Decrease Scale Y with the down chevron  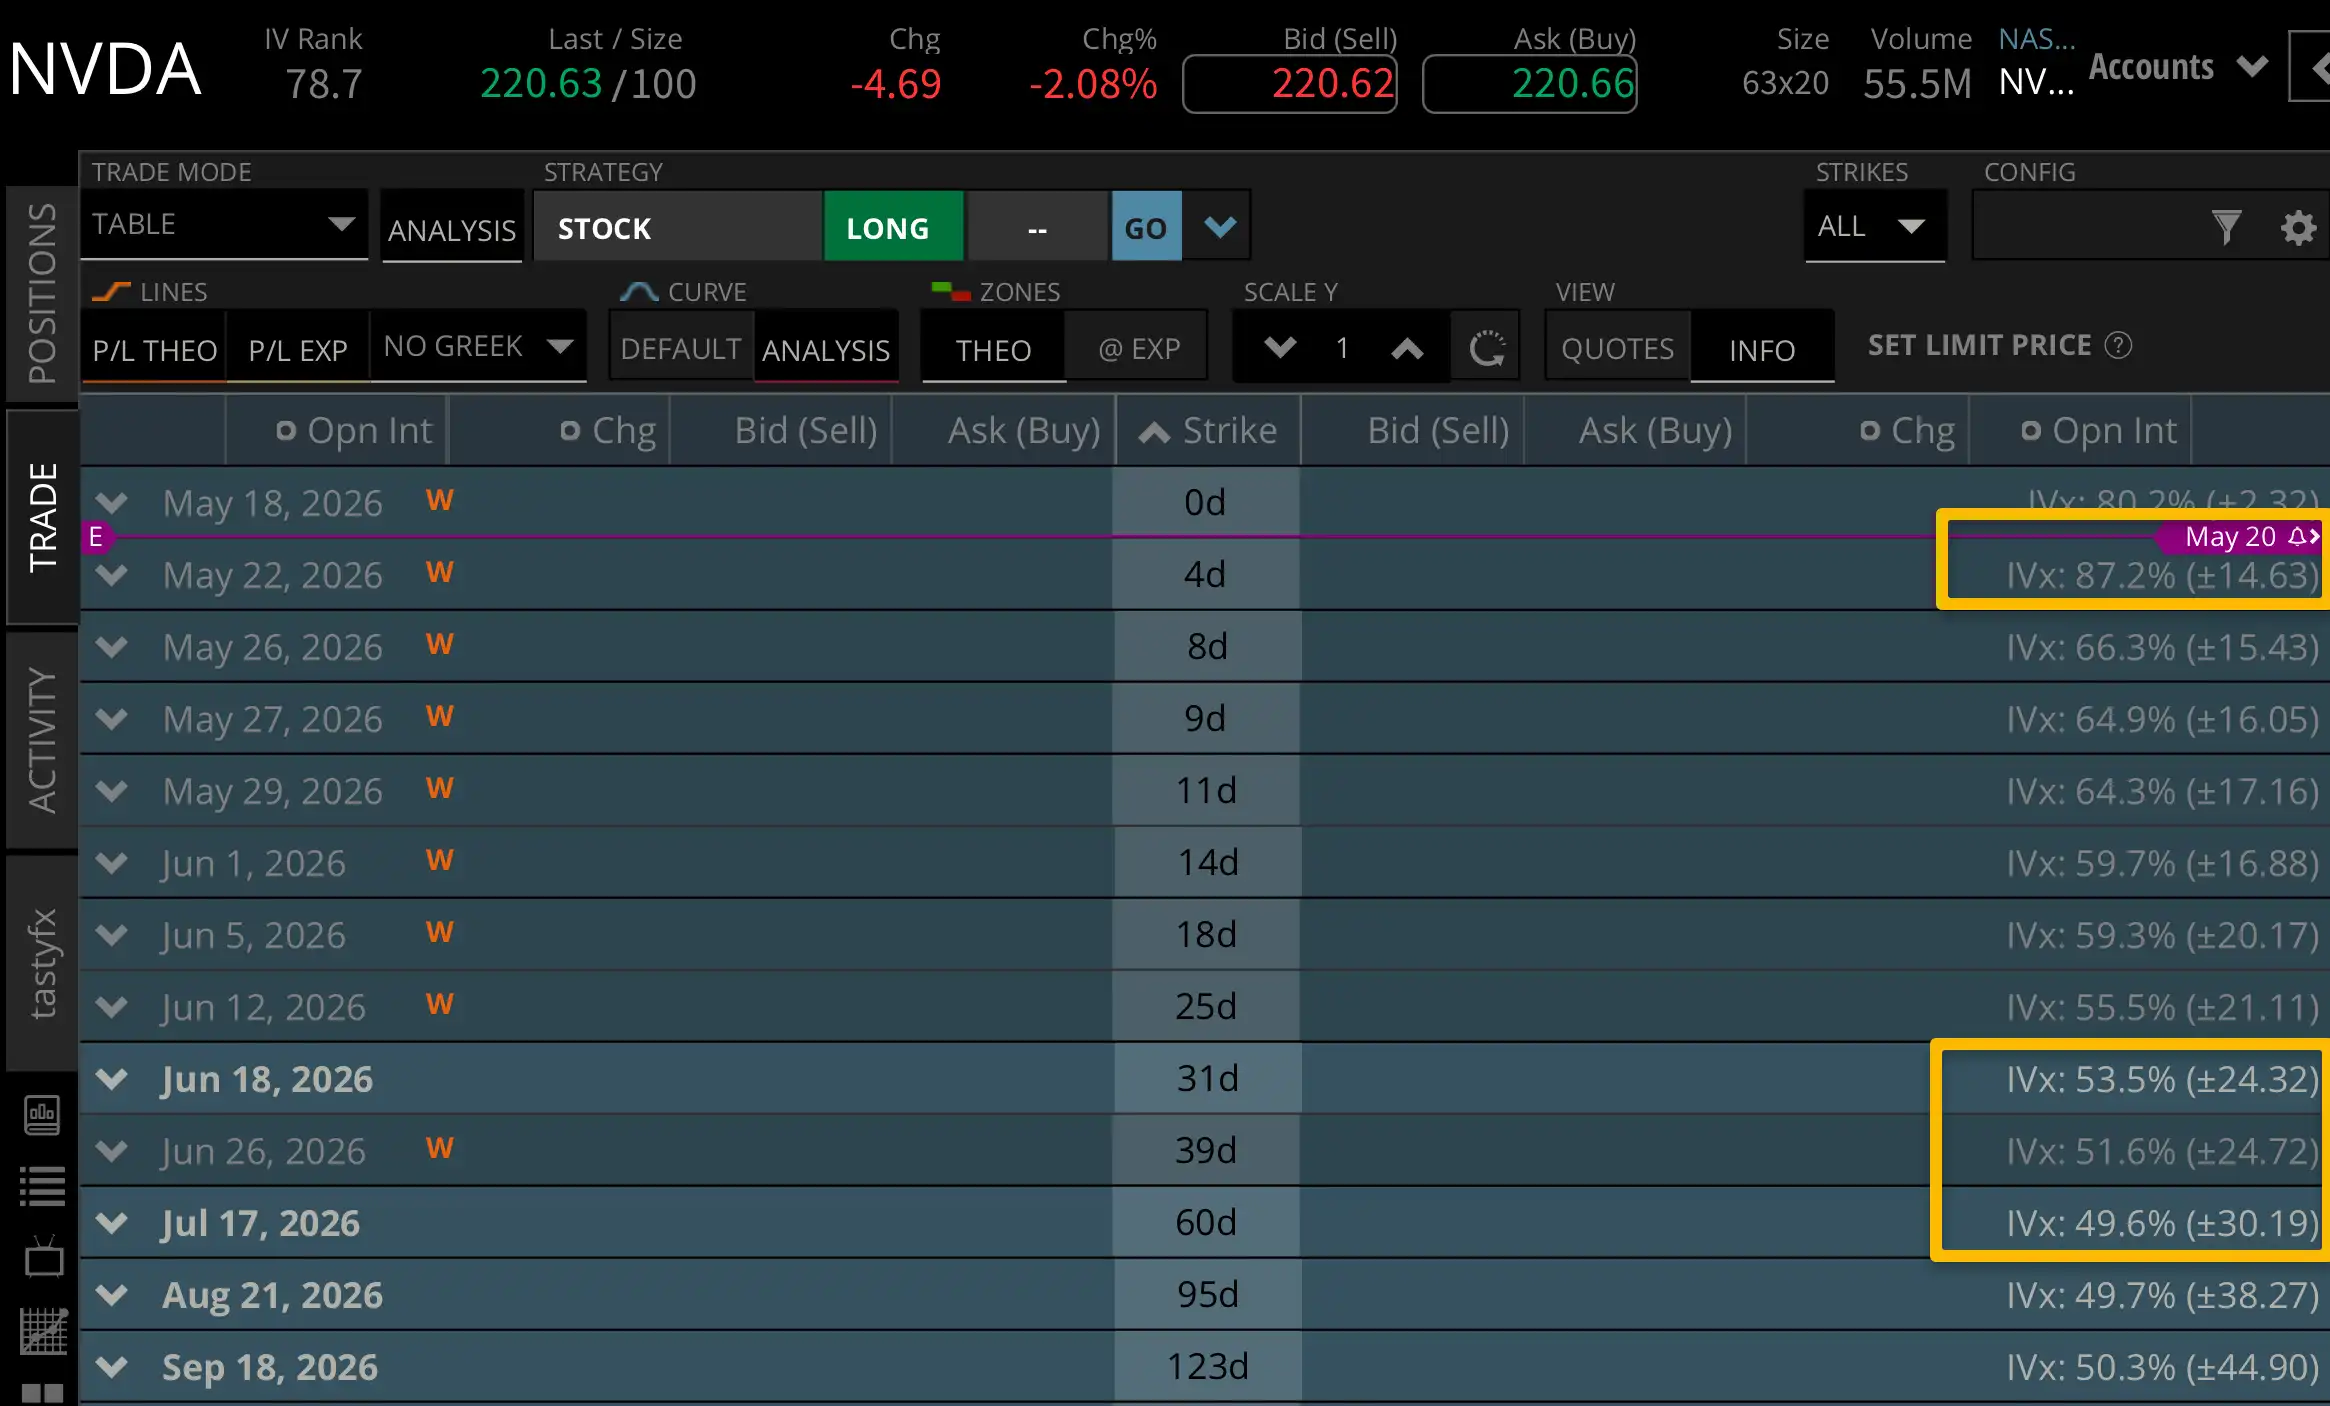tap(1280, 347)
